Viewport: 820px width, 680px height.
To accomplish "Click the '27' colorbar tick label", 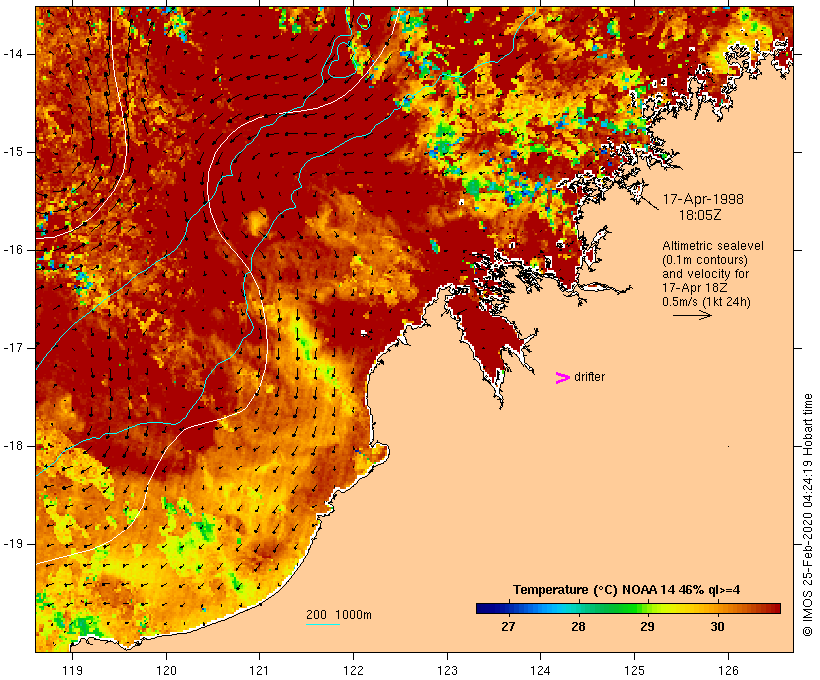I will pos(508,627).
